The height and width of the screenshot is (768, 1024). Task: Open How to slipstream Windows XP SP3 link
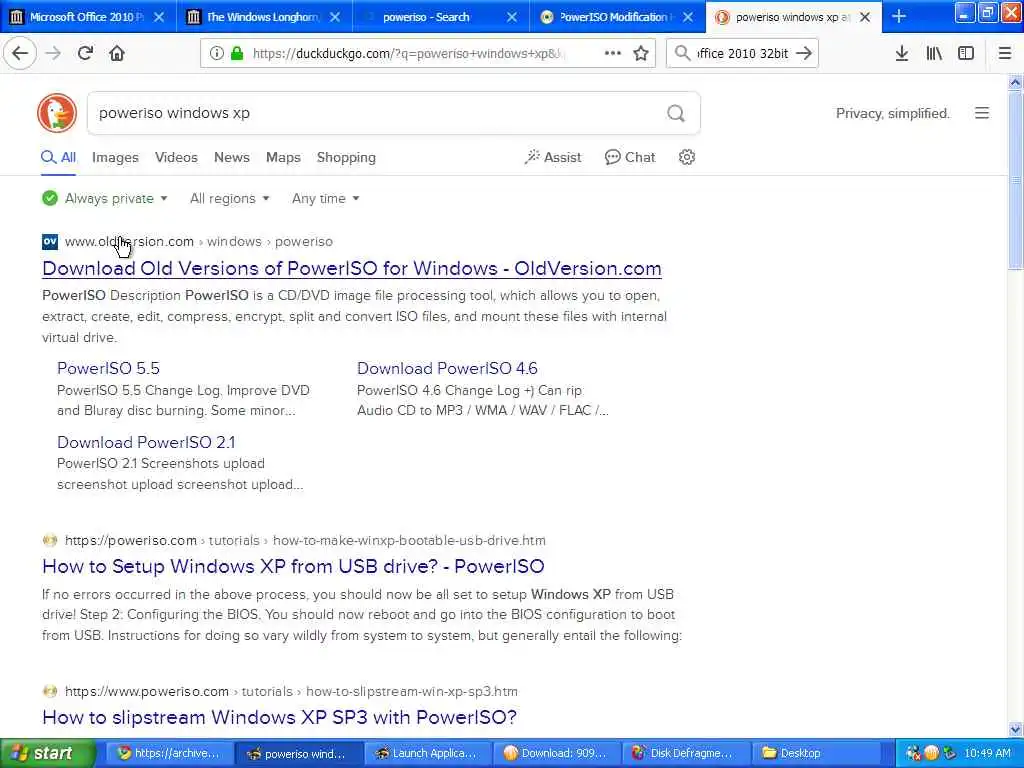coord(280,717)
